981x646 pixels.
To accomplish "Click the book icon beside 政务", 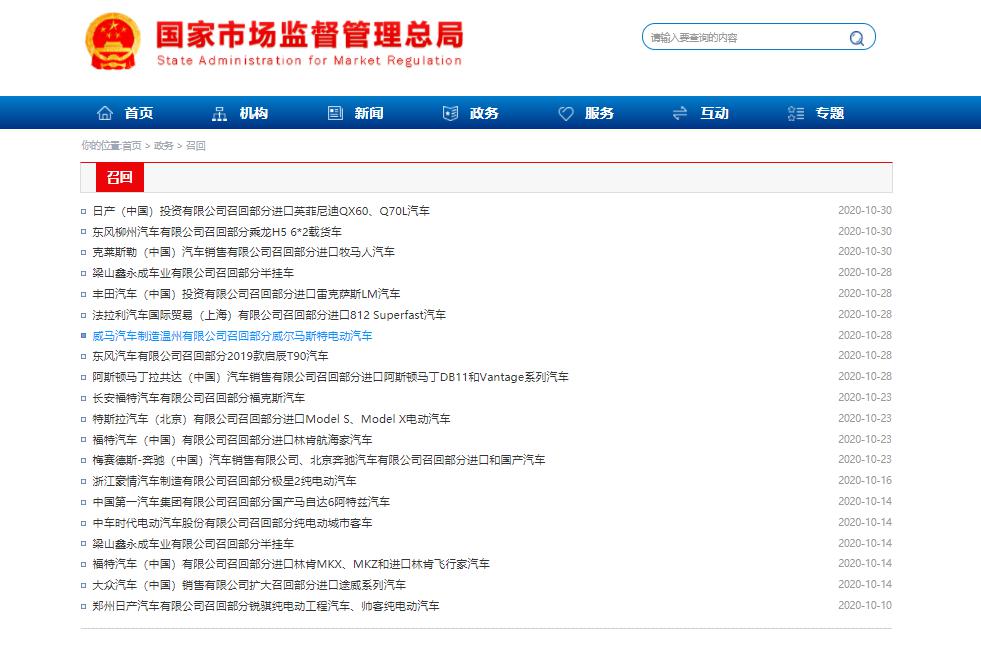I will [x=450, y=113].
